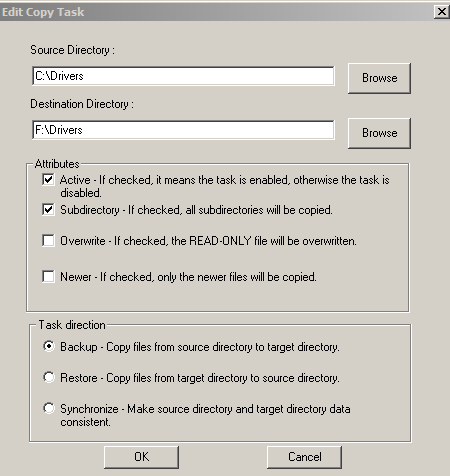
Task: Click the Attributes group box label
Action: click(x=57, y=164)
